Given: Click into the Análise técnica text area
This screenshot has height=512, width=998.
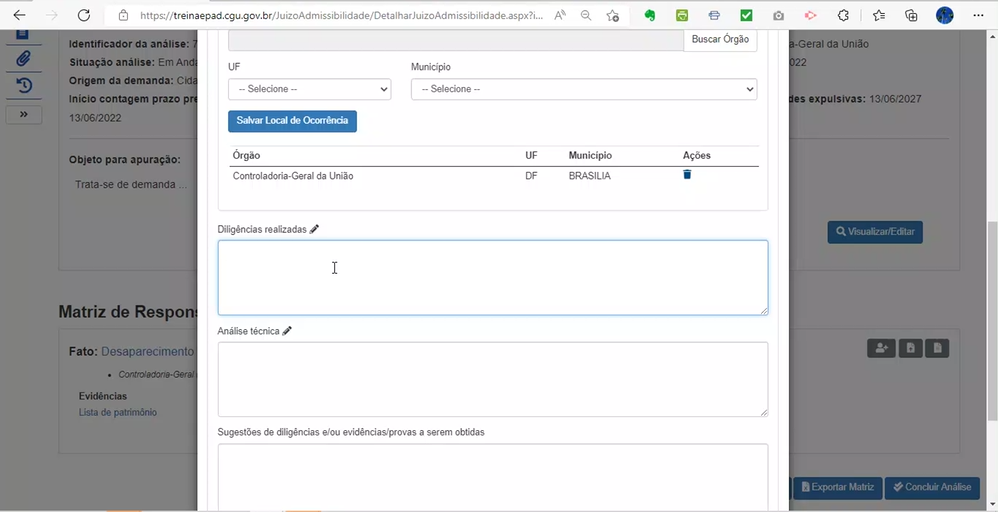Looking at the screenshot, I should click(492, 379).
